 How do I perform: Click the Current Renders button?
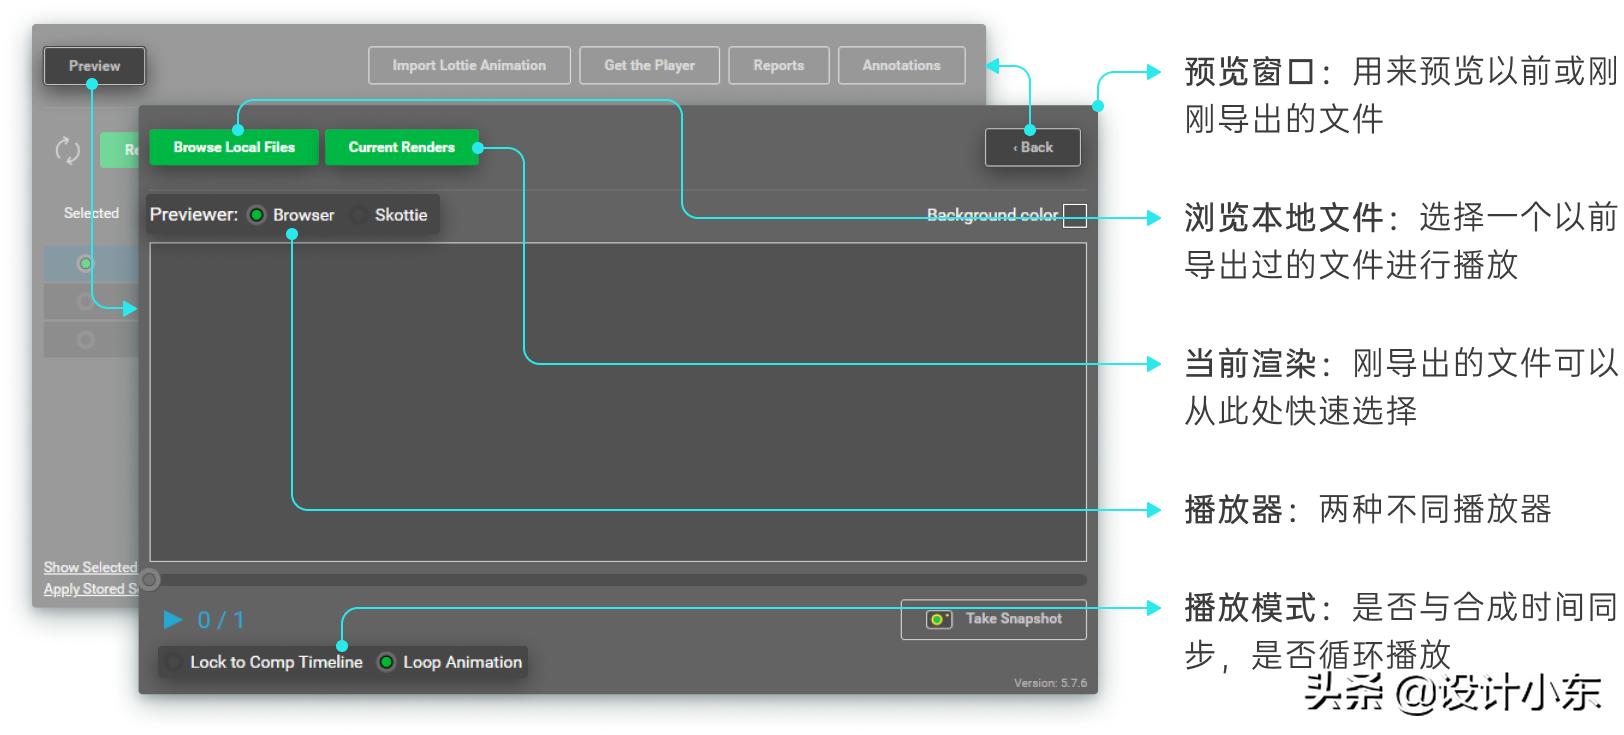pos(401,147)
